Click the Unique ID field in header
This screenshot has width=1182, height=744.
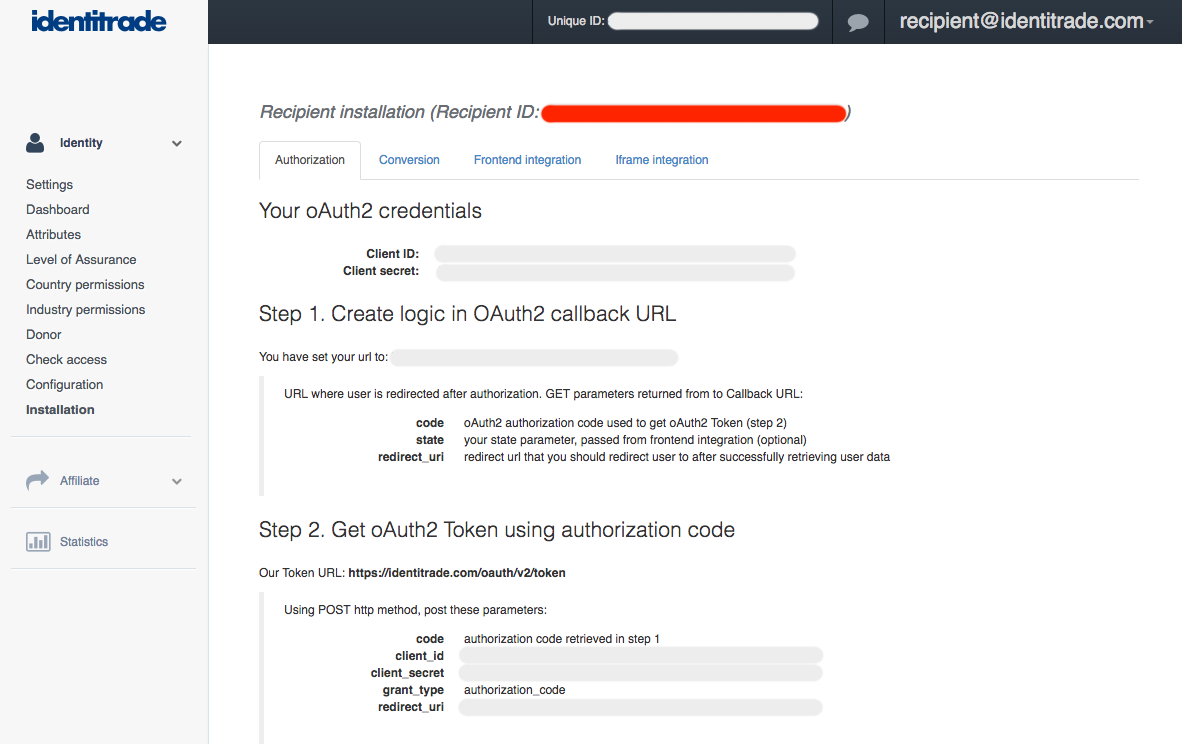713,21
